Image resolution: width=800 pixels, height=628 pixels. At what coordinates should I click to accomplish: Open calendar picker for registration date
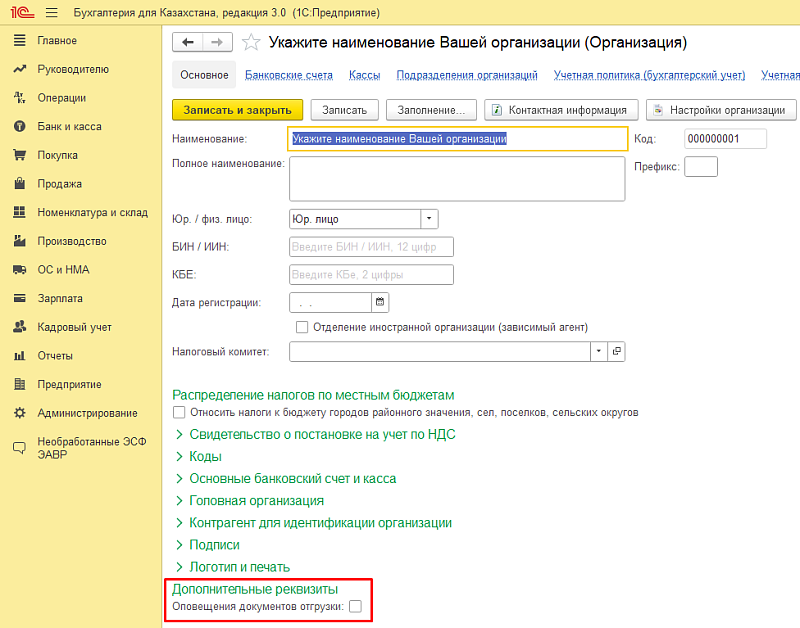[x=380, y=302]
